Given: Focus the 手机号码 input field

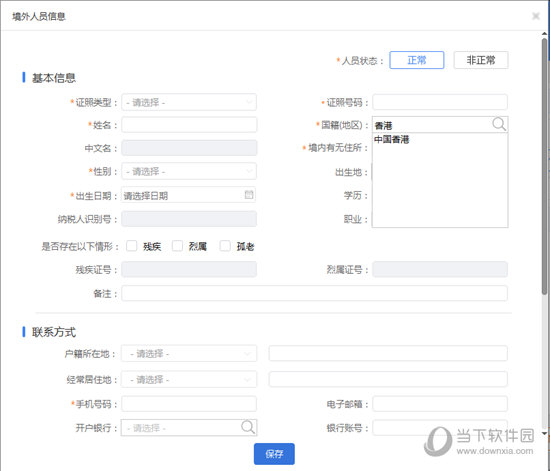Looking at the screenshot, I should click(189, 404).
